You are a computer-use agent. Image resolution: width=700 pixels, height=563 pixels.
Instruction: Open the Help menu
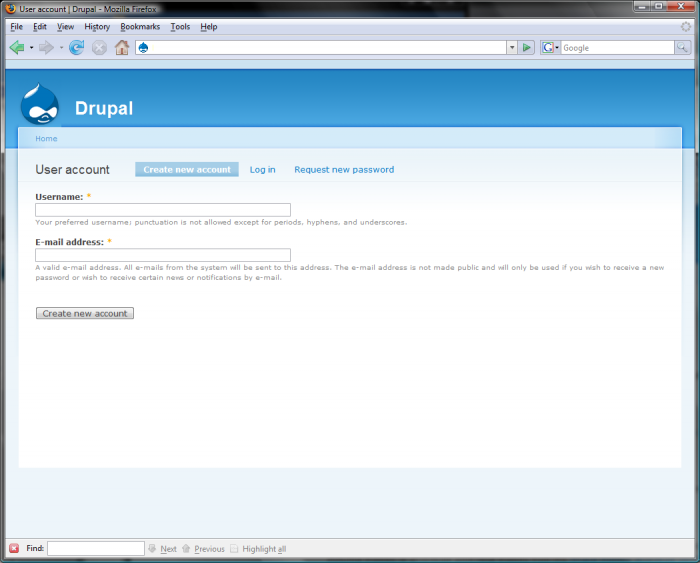208,27
